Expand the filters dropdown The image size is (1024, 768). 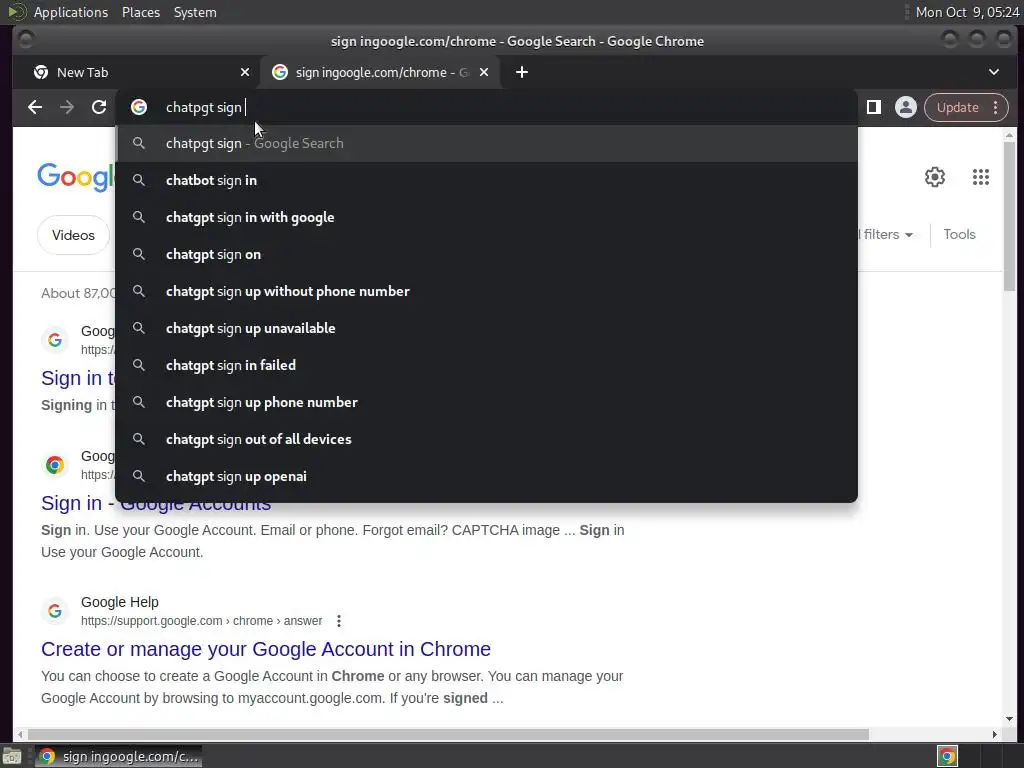pos(888,234)
